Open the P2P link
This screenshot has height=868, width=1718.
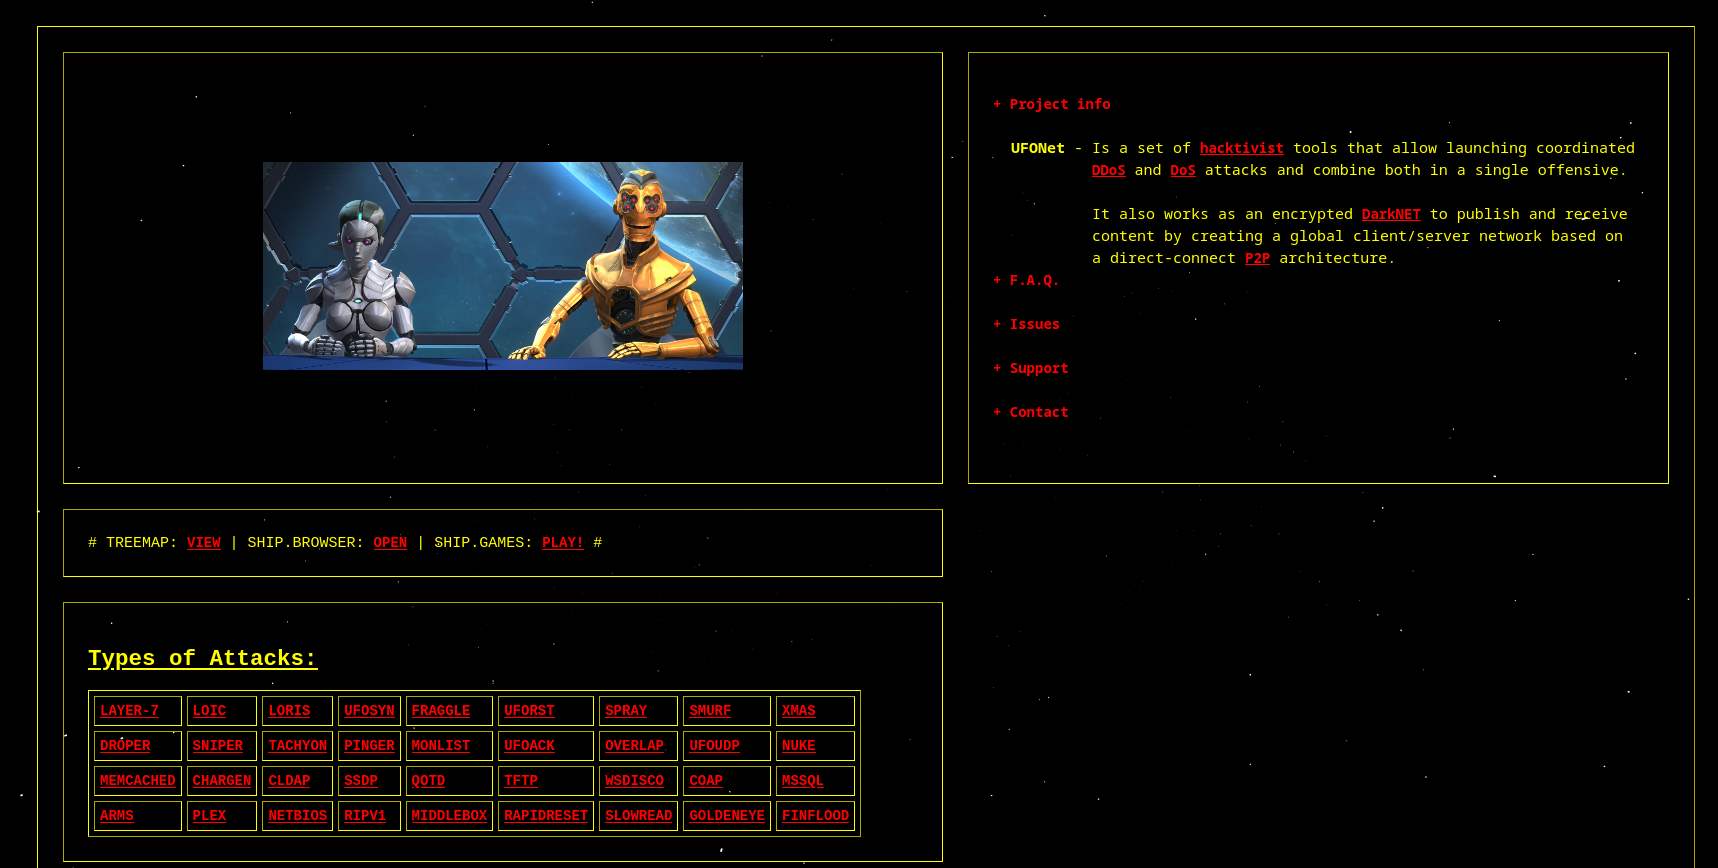(x=1257, y=258)
